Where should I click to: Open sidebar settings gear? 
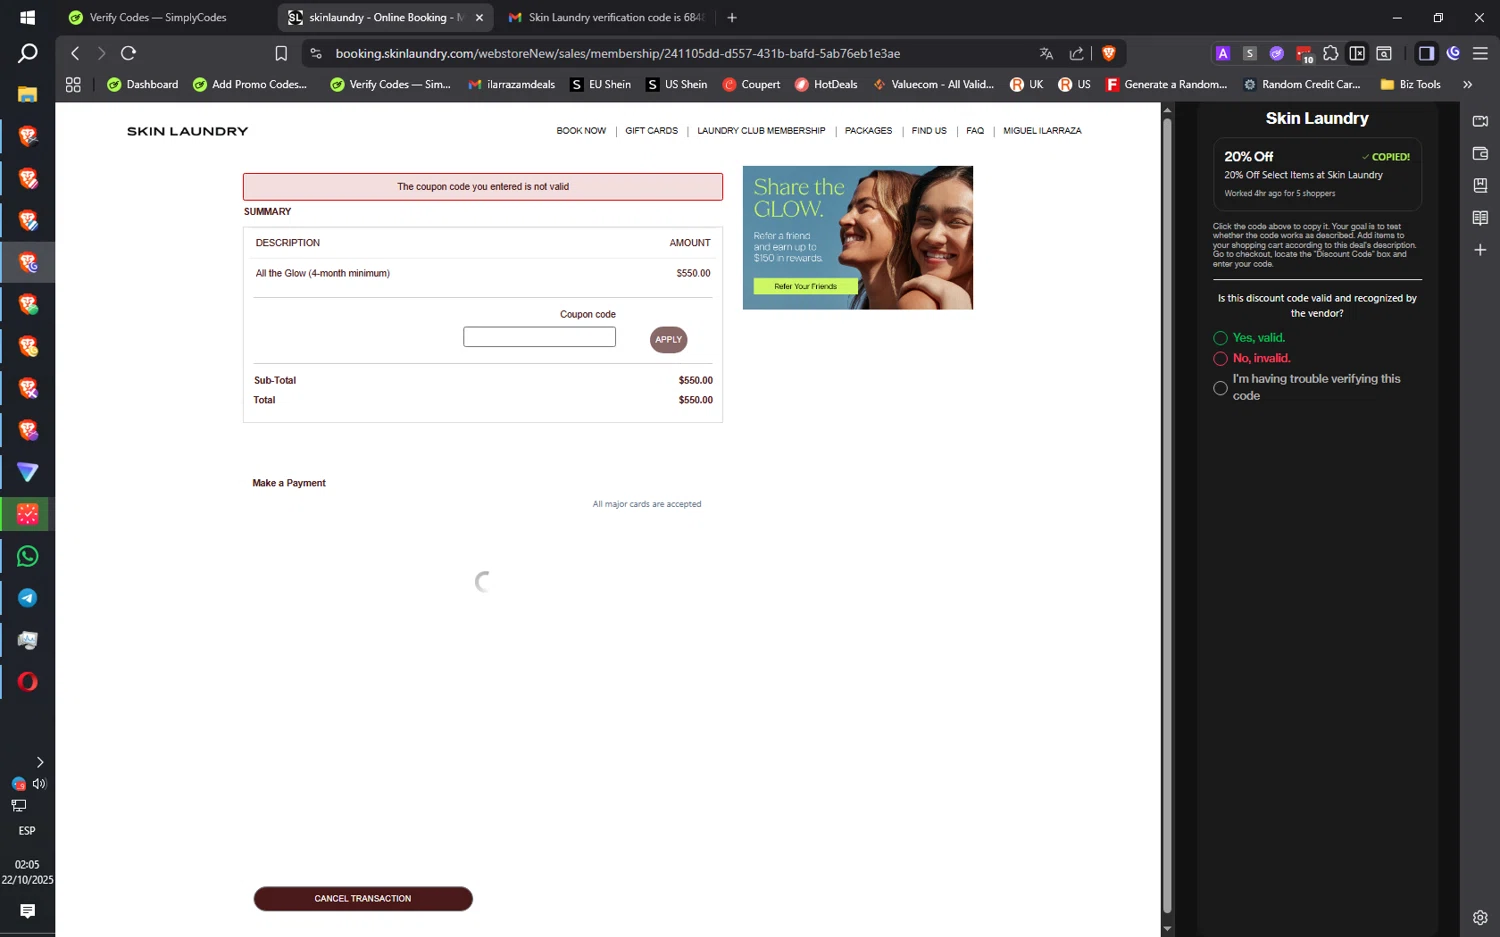(1480, 917)
